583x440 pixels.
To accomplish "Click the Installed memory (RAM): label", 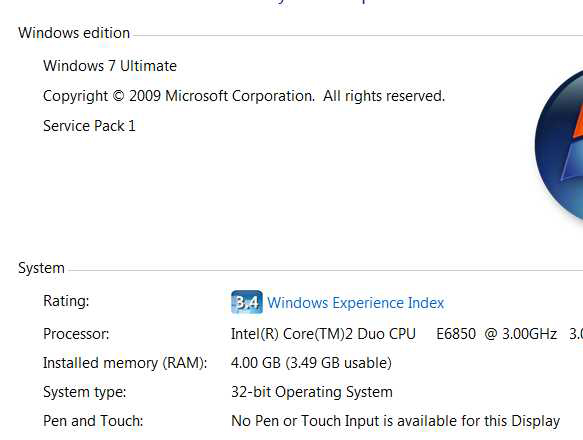I will click(x=125, y=363).
